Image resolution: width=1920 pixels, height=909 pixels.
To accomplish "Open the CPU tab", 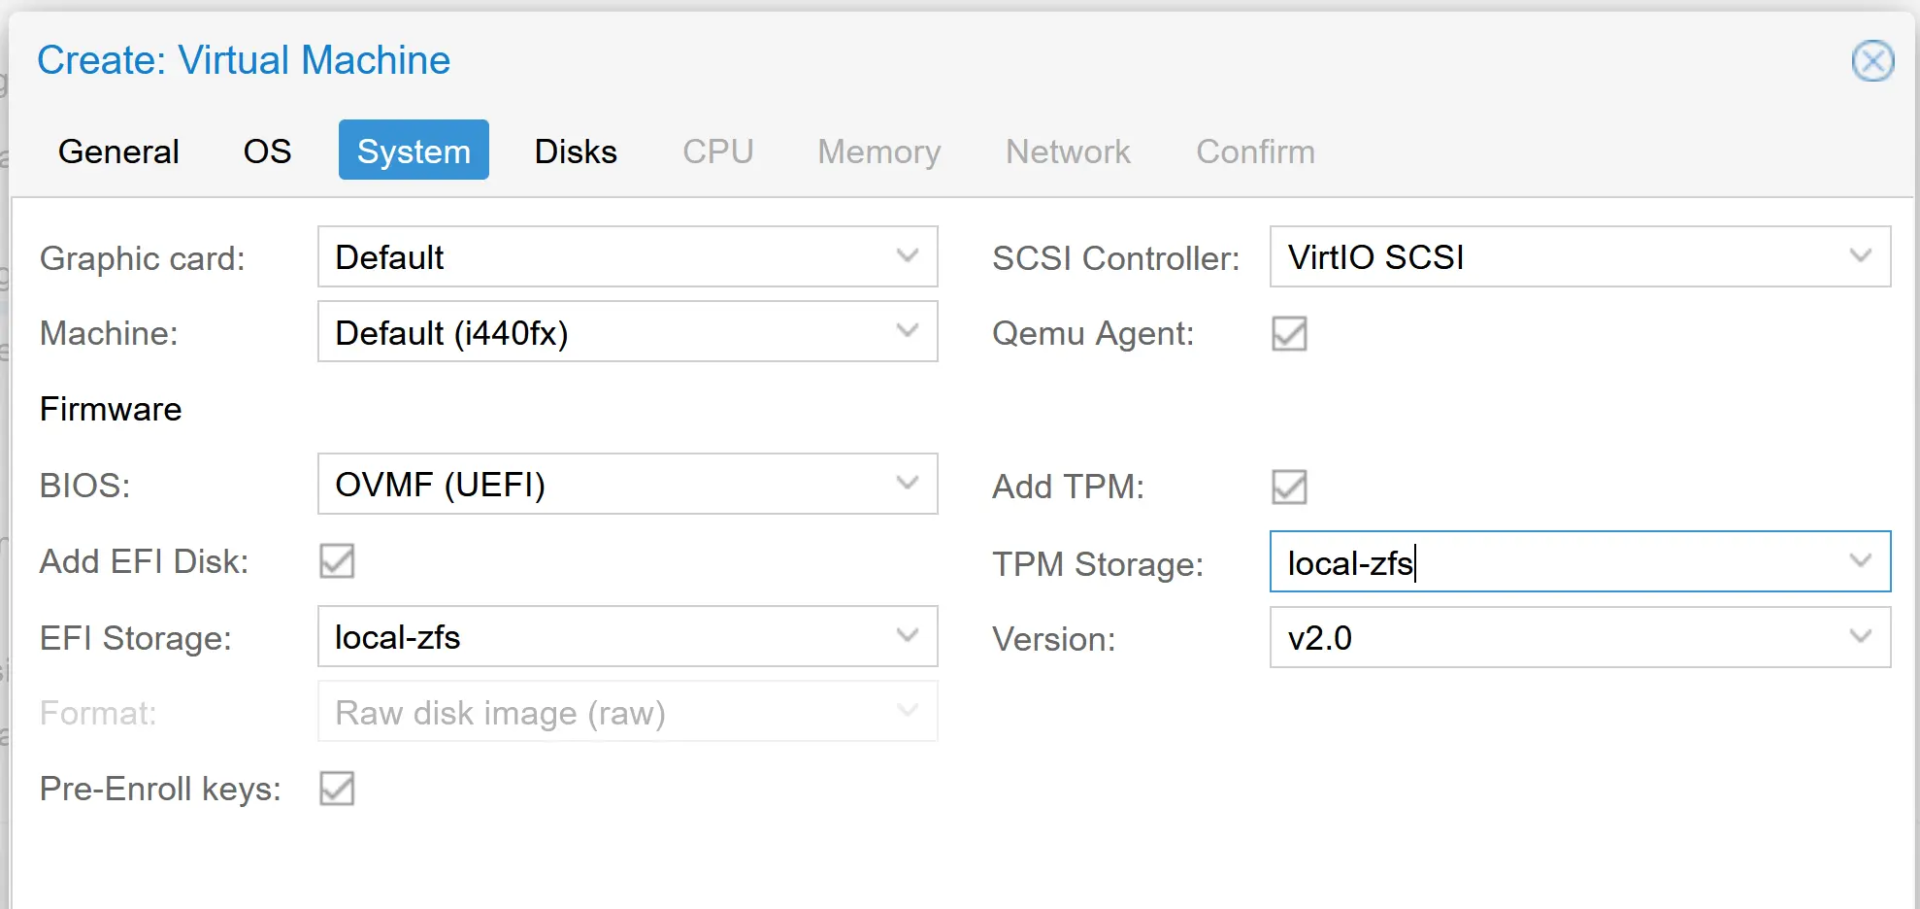I will [x=718, y=151].
